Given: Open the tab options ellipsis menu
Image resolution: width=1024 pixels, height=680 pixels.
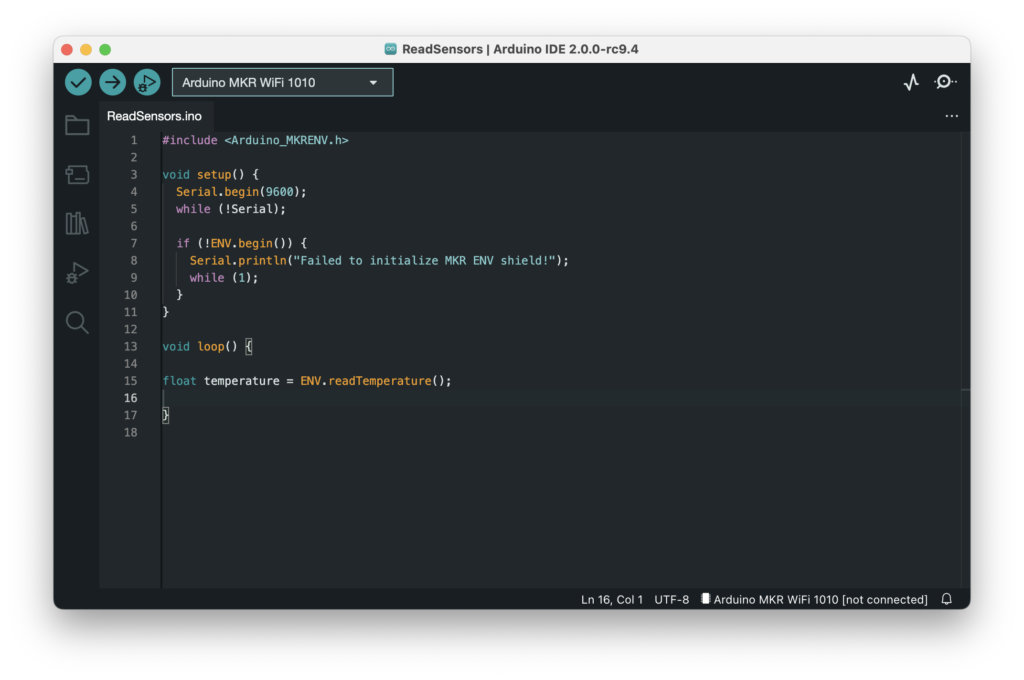Looking at the screenshot, I should [x=952, y=116].
